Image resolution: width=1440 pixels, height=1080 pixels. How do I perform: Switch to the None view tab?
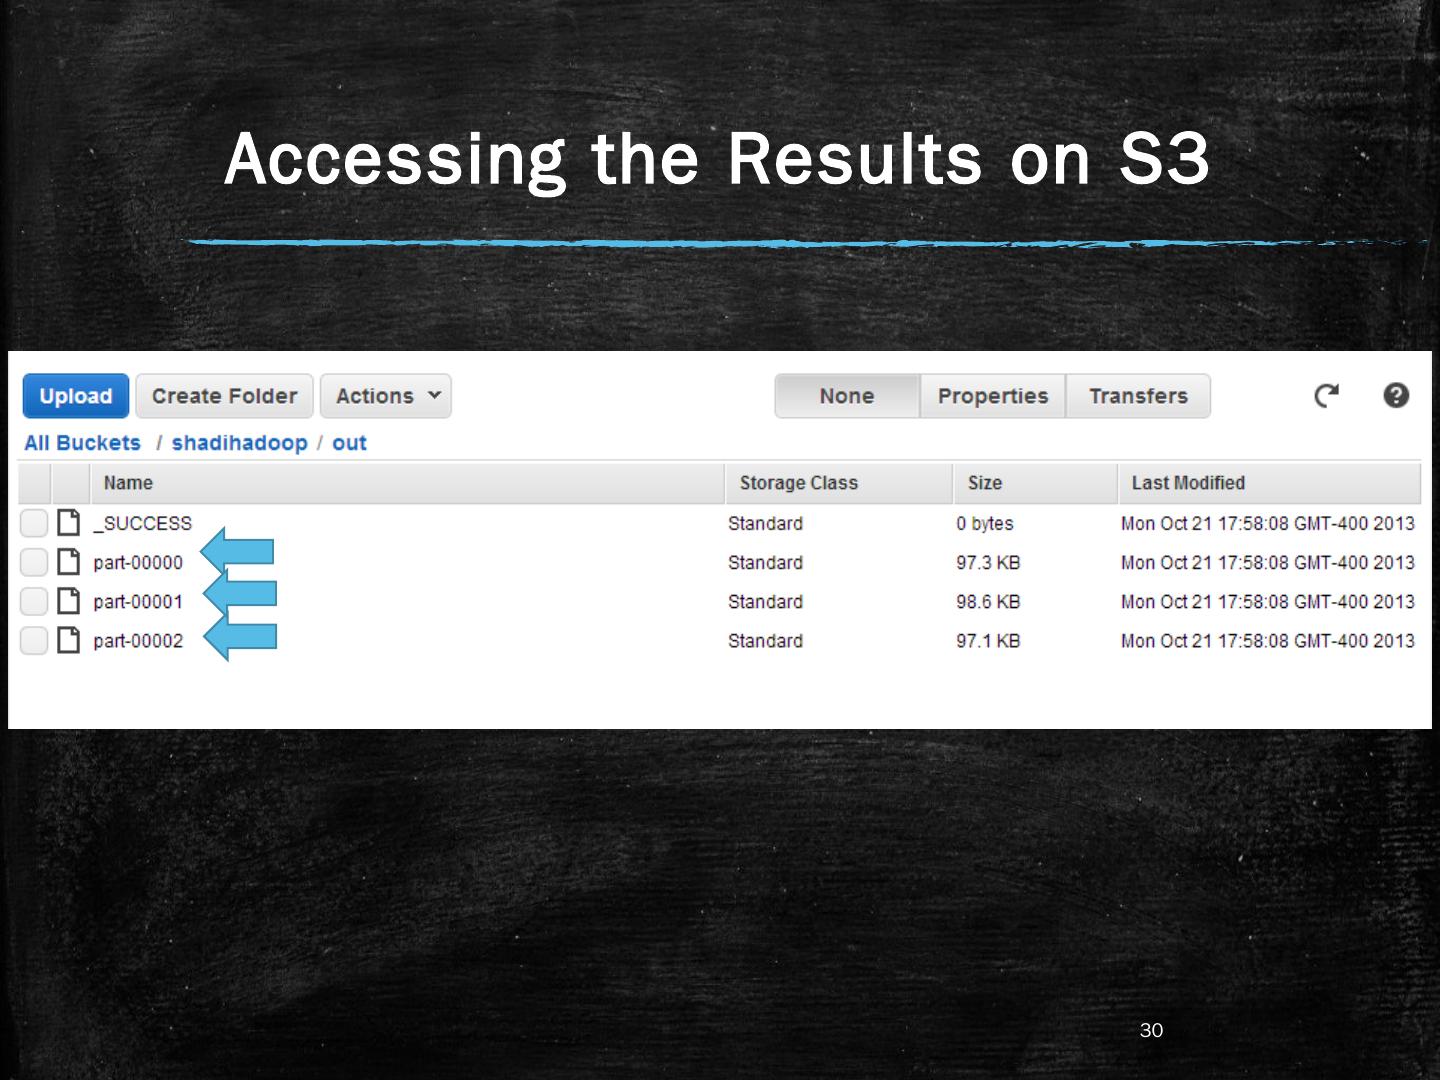click(x=847, y=396)
